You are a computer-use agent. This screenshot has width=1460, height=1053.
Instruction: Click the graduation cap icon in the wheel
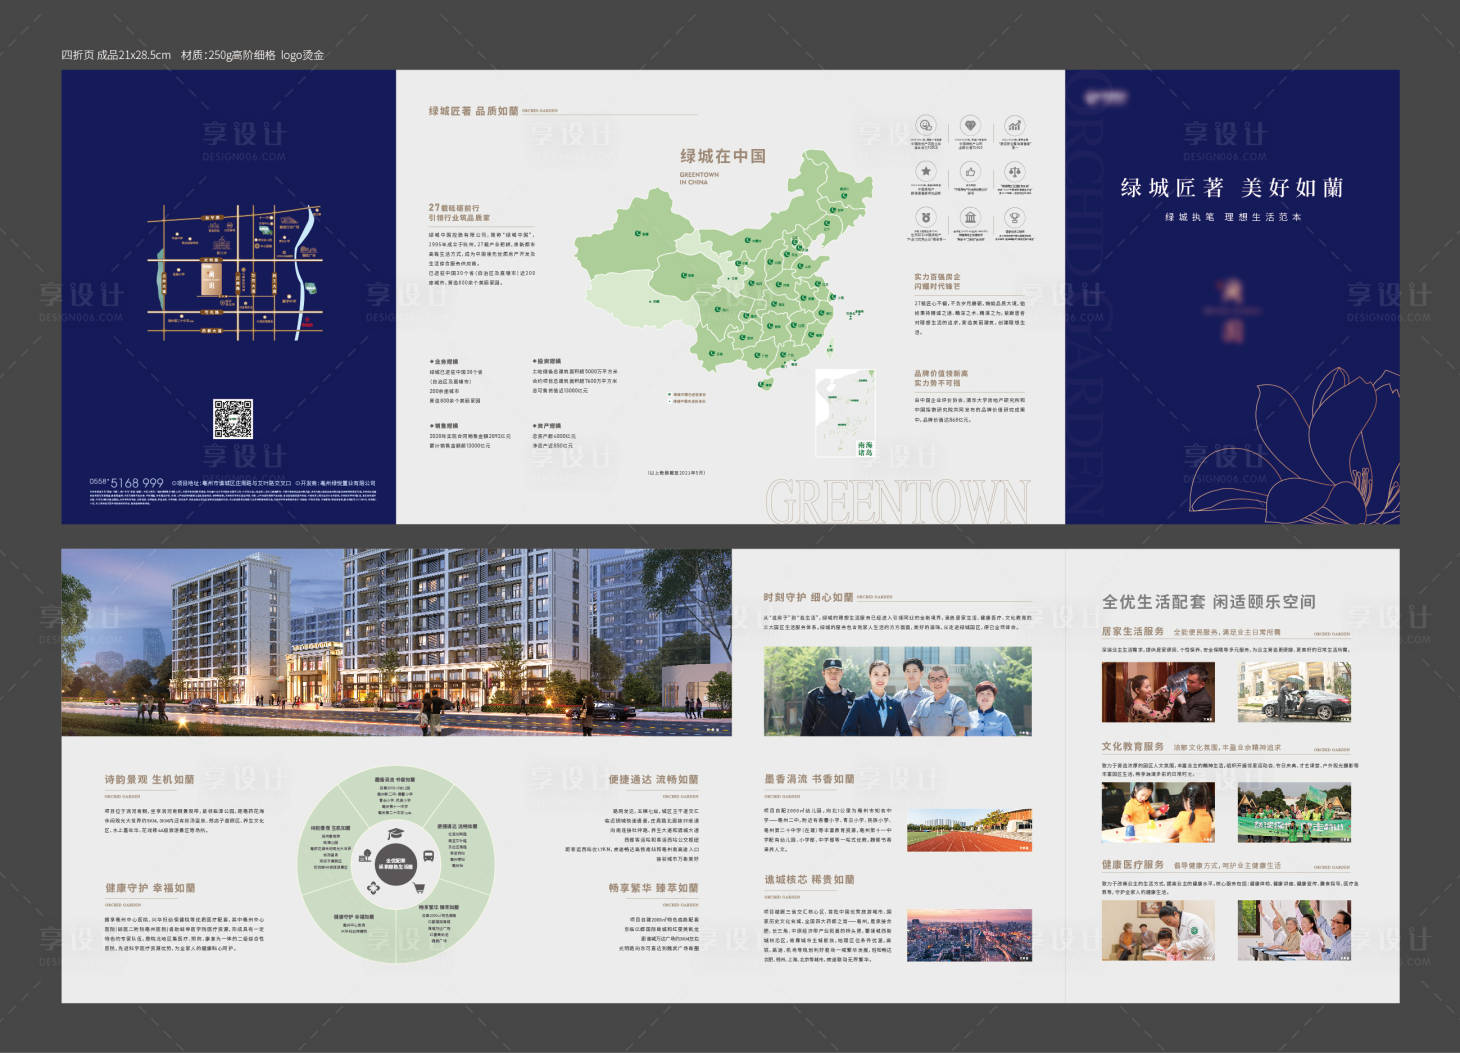tap(395, 834)
